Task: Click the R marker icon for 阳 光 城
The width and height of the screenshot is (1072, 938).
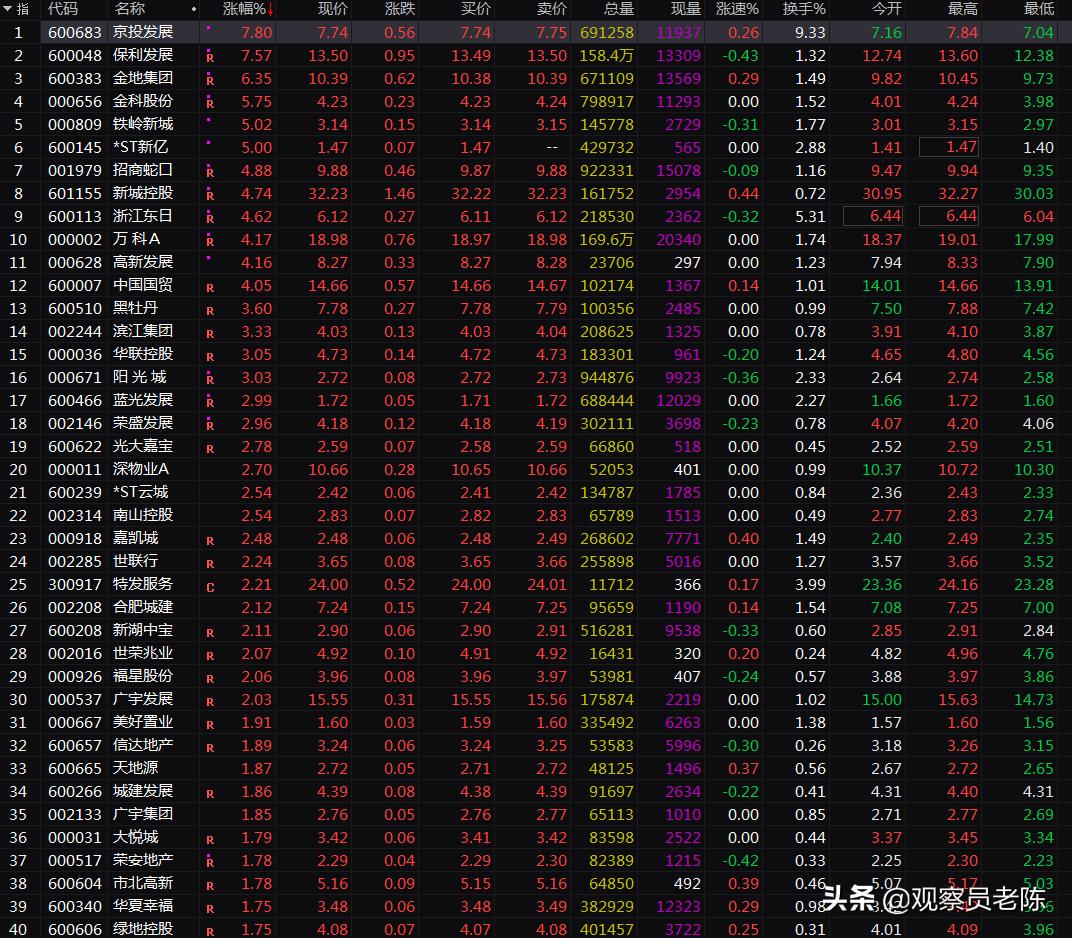Action: point(210,378)
